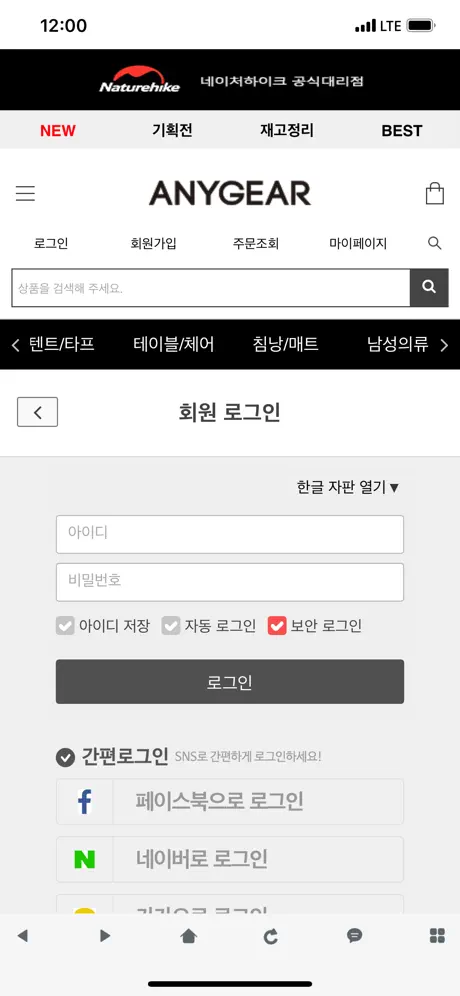Tap the refresh icon in bottom bar
The image size is (460, 996).
click(271, 936)
